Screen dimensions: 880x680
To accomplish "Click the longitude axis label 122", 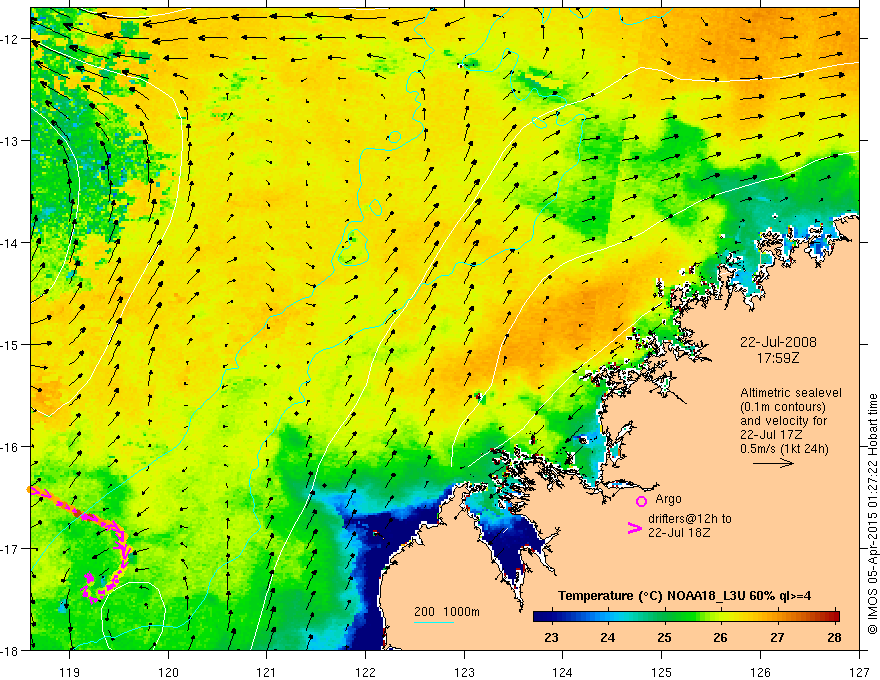I will pos(365,672).
